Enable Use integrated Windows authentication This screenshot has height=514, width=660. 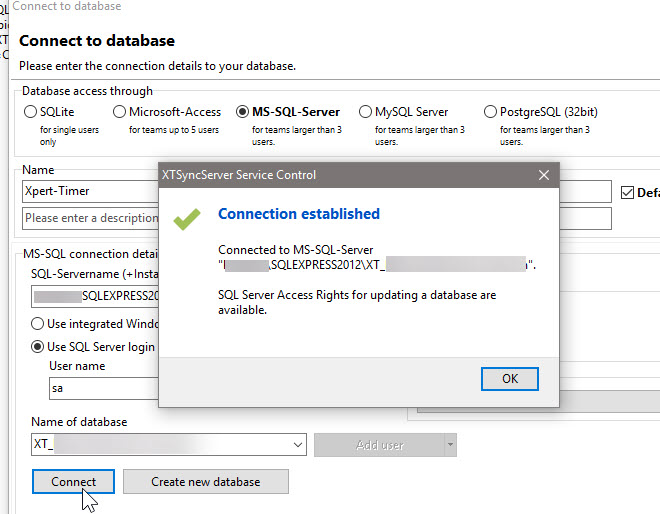(x=38, y=324)
